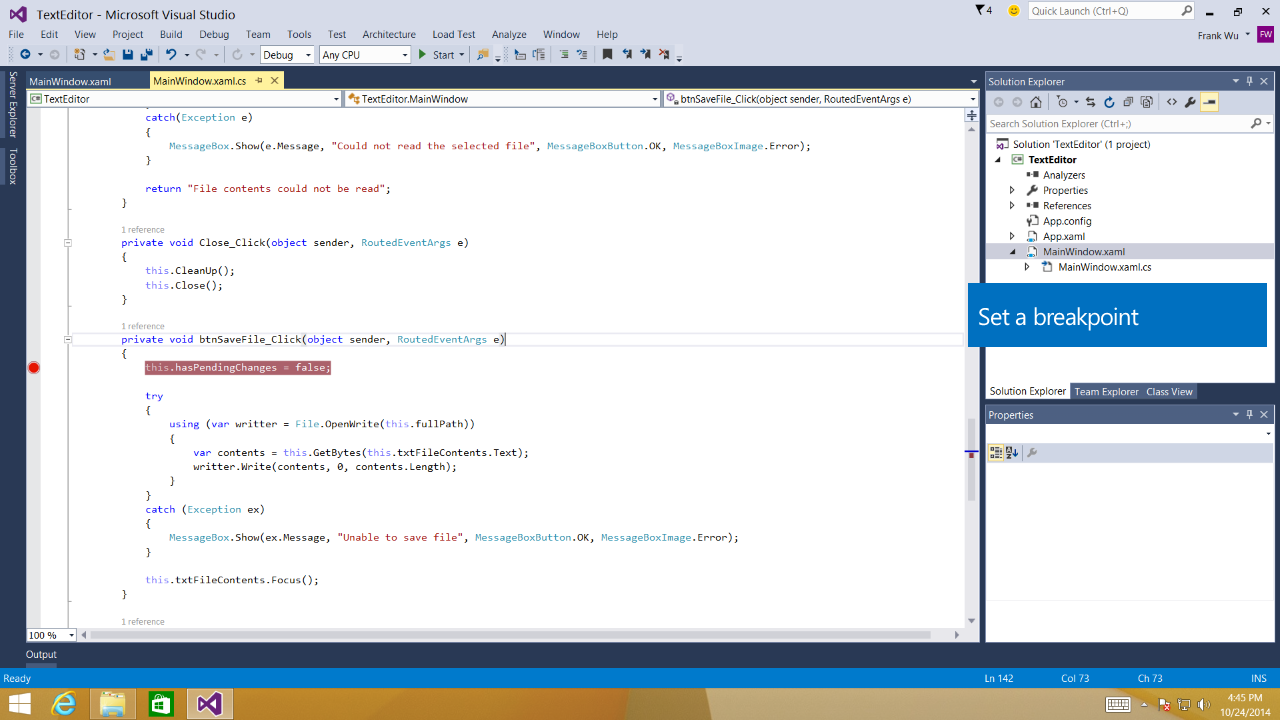Collapse the Close_Click method outline

pos(68,242)
